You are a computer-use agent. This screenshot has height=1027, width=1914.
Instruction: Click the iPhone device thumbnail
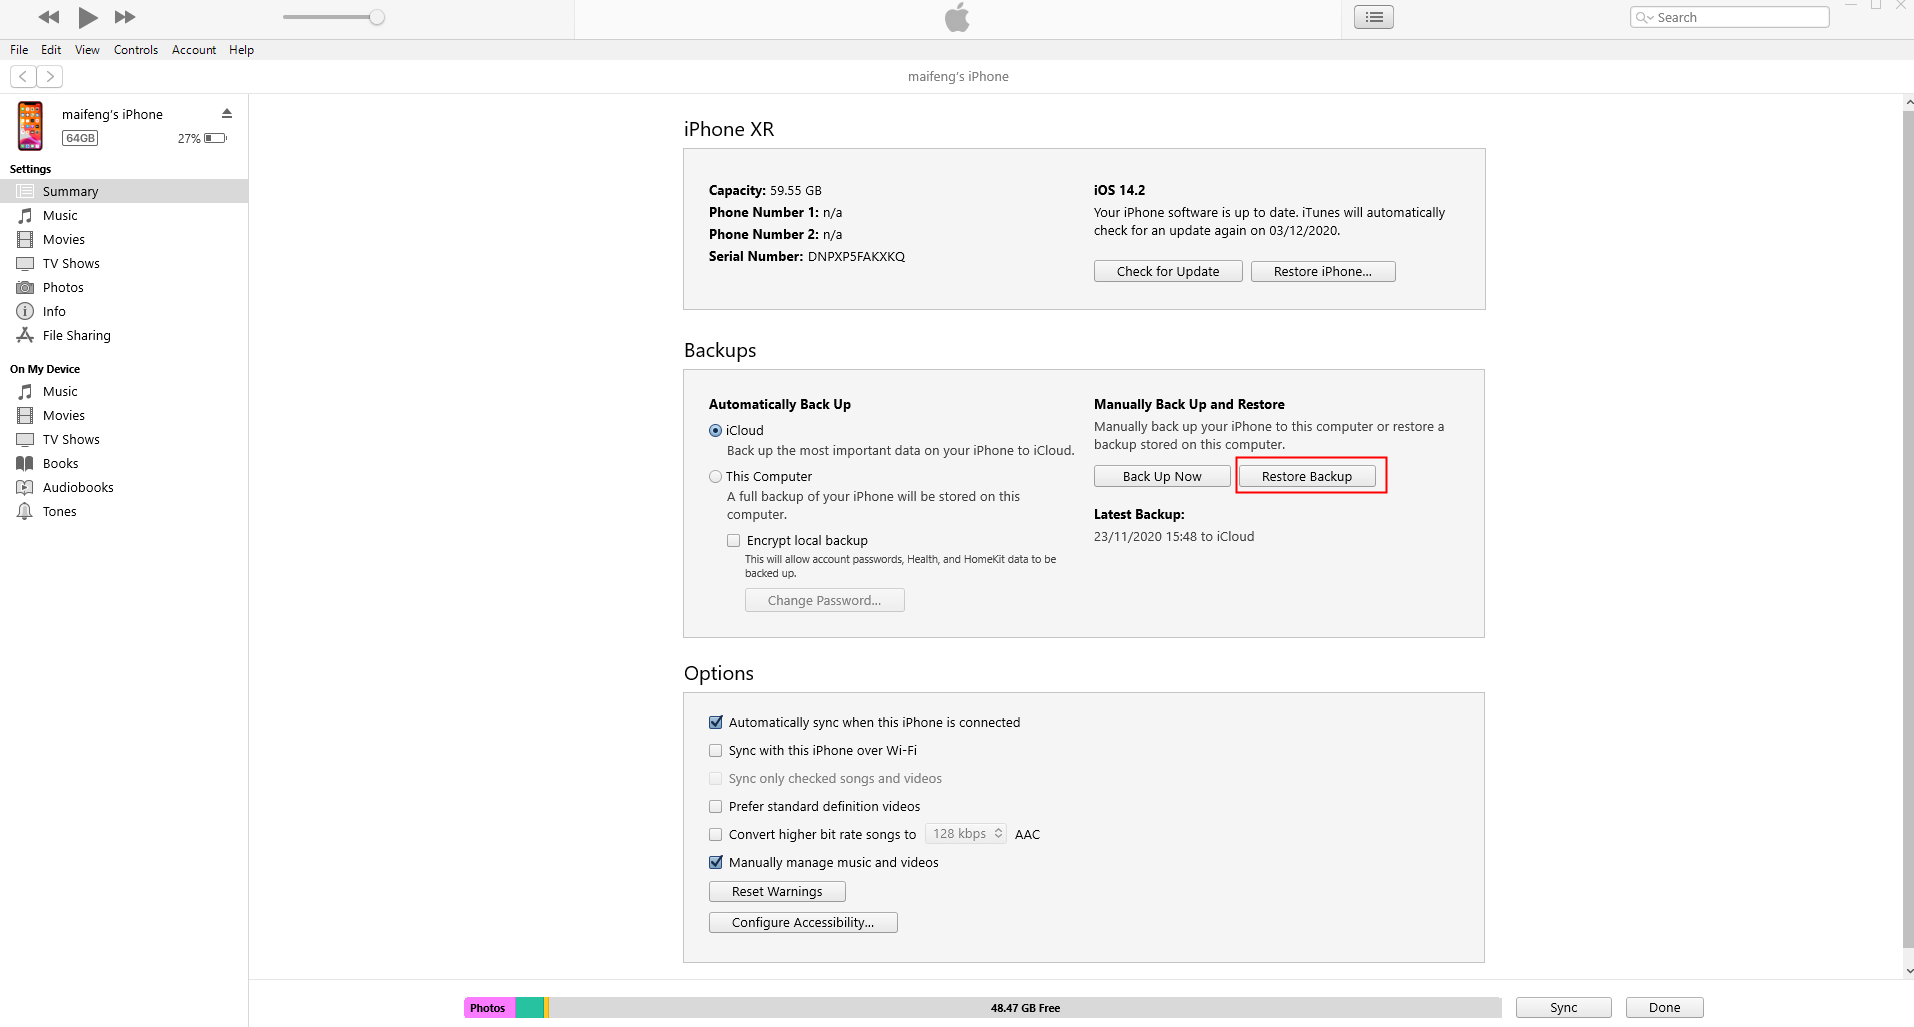(x=30, y=126)
